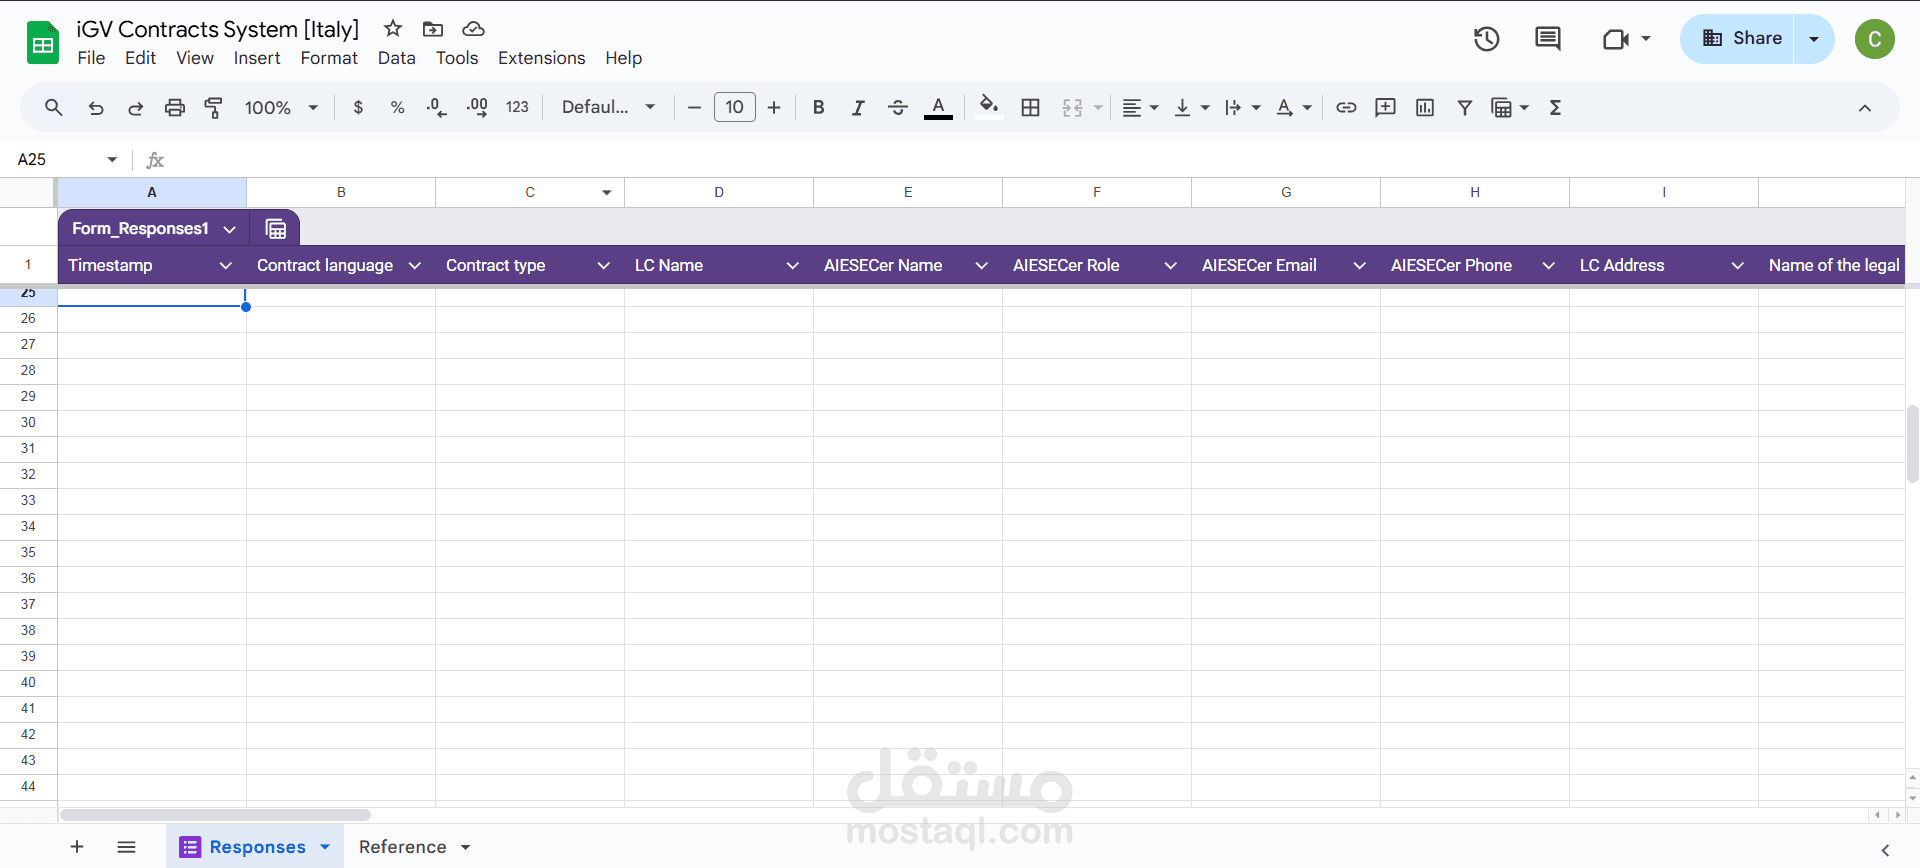Click the Share button

pyautogui.click(x=1738, y=39)
